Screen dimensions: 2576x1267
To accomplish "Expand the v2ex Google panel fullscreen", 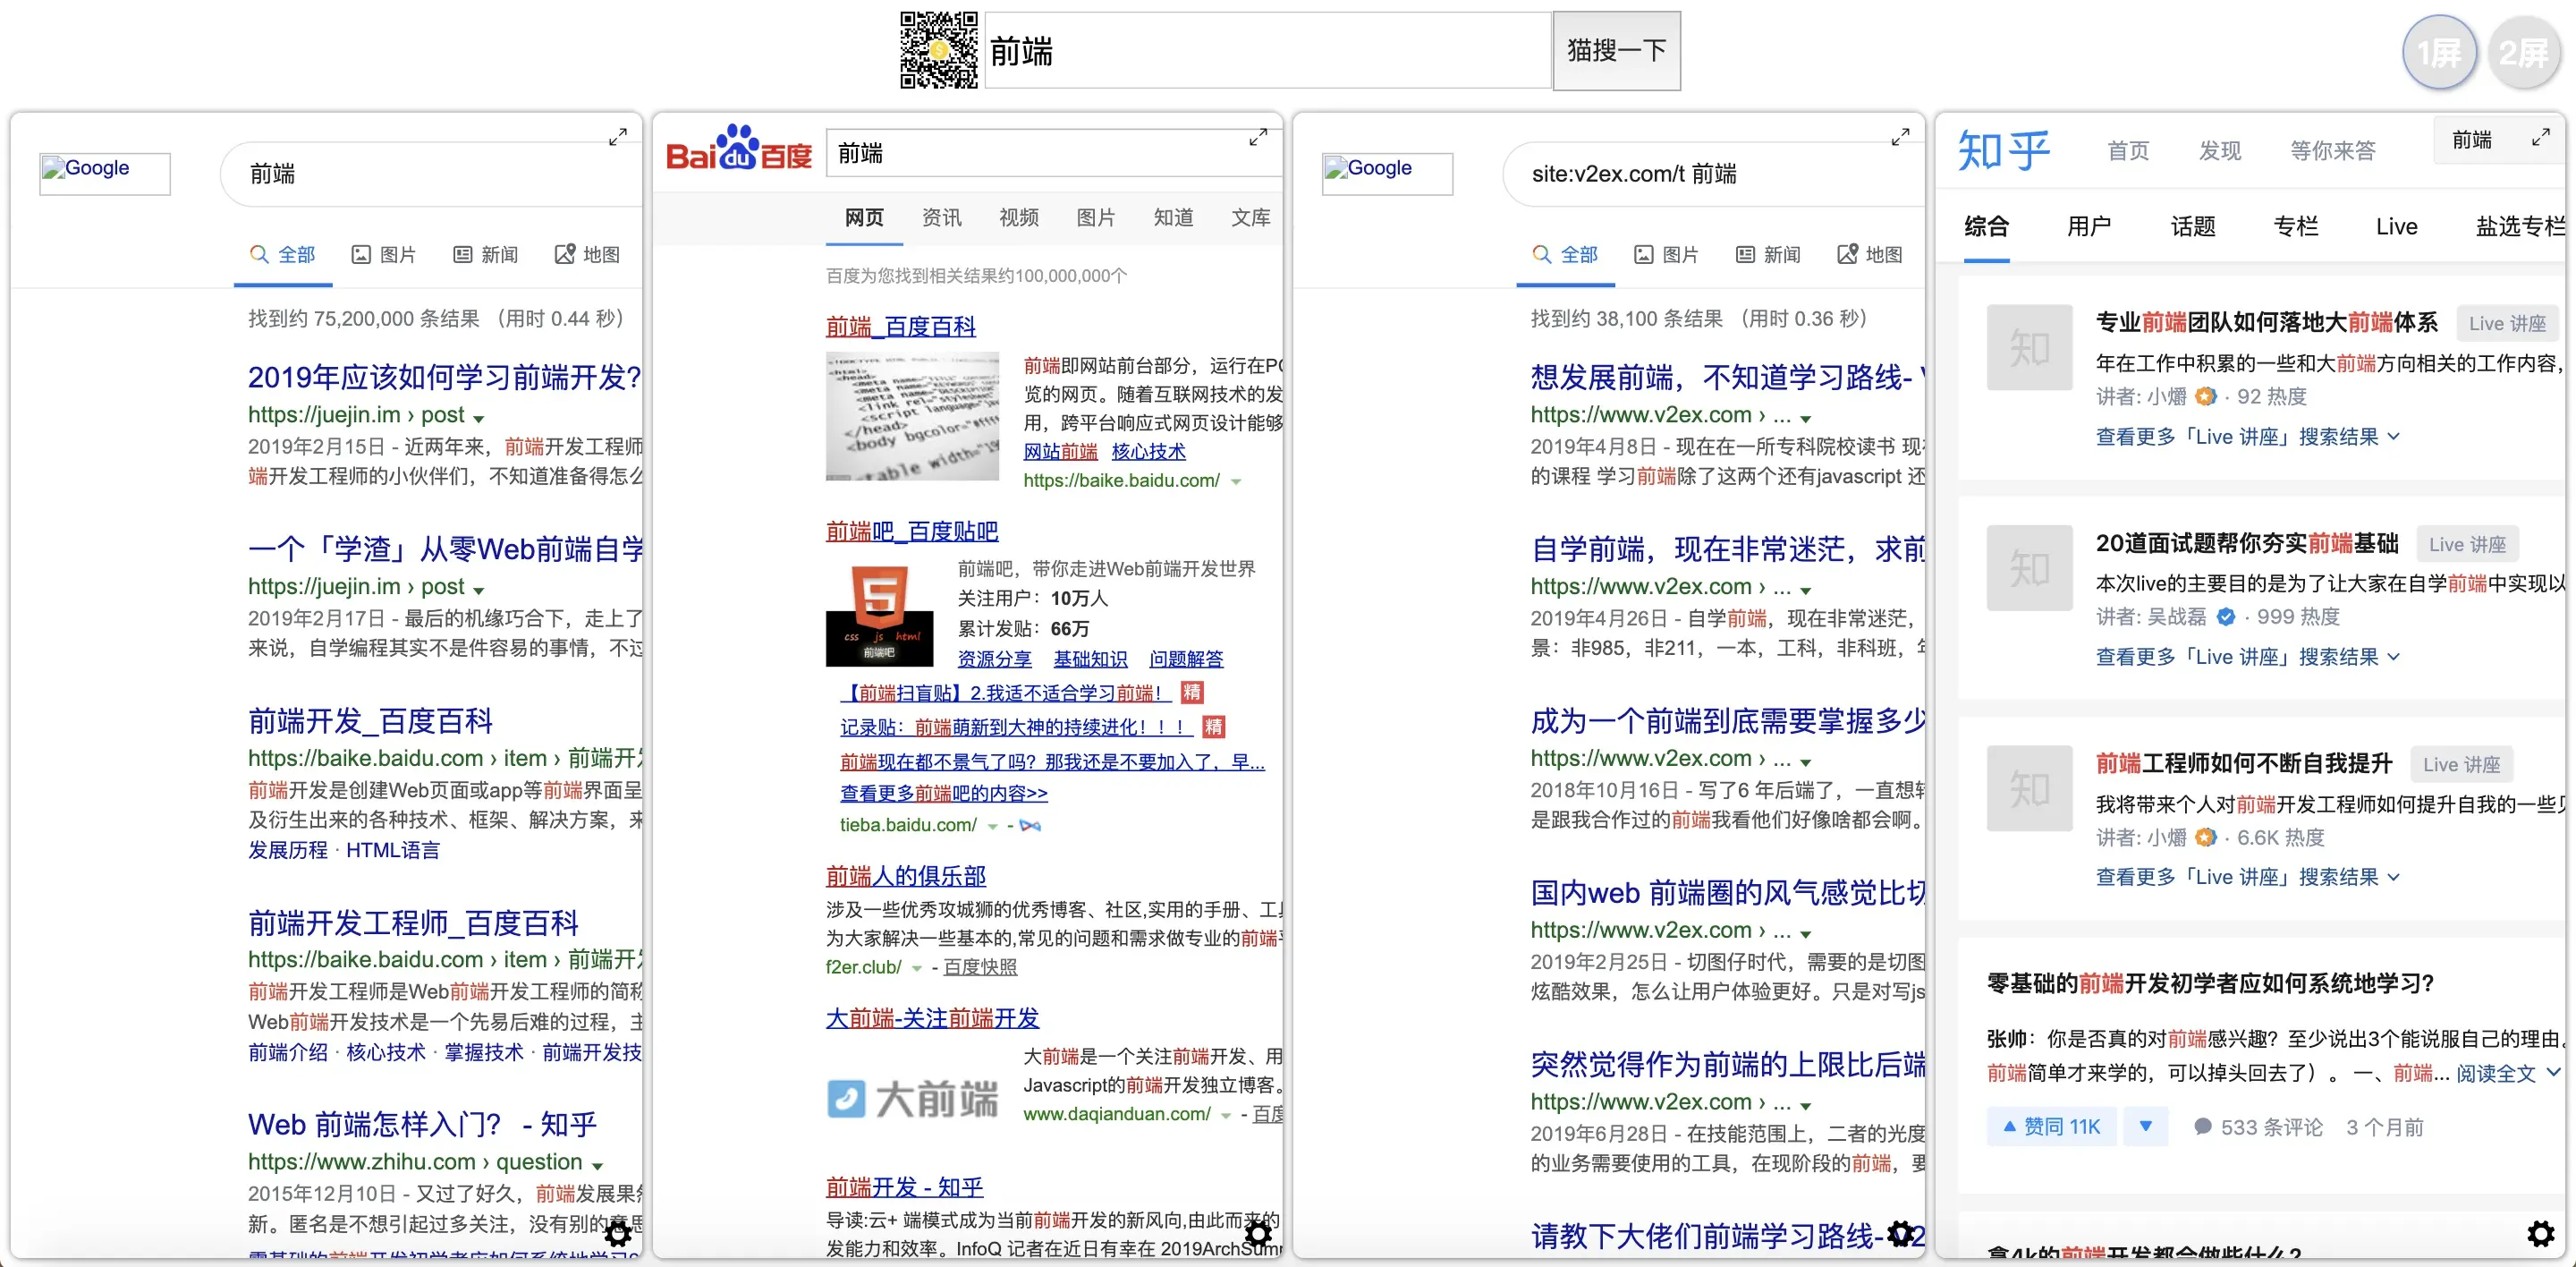I will click(x=1900, y=137).
